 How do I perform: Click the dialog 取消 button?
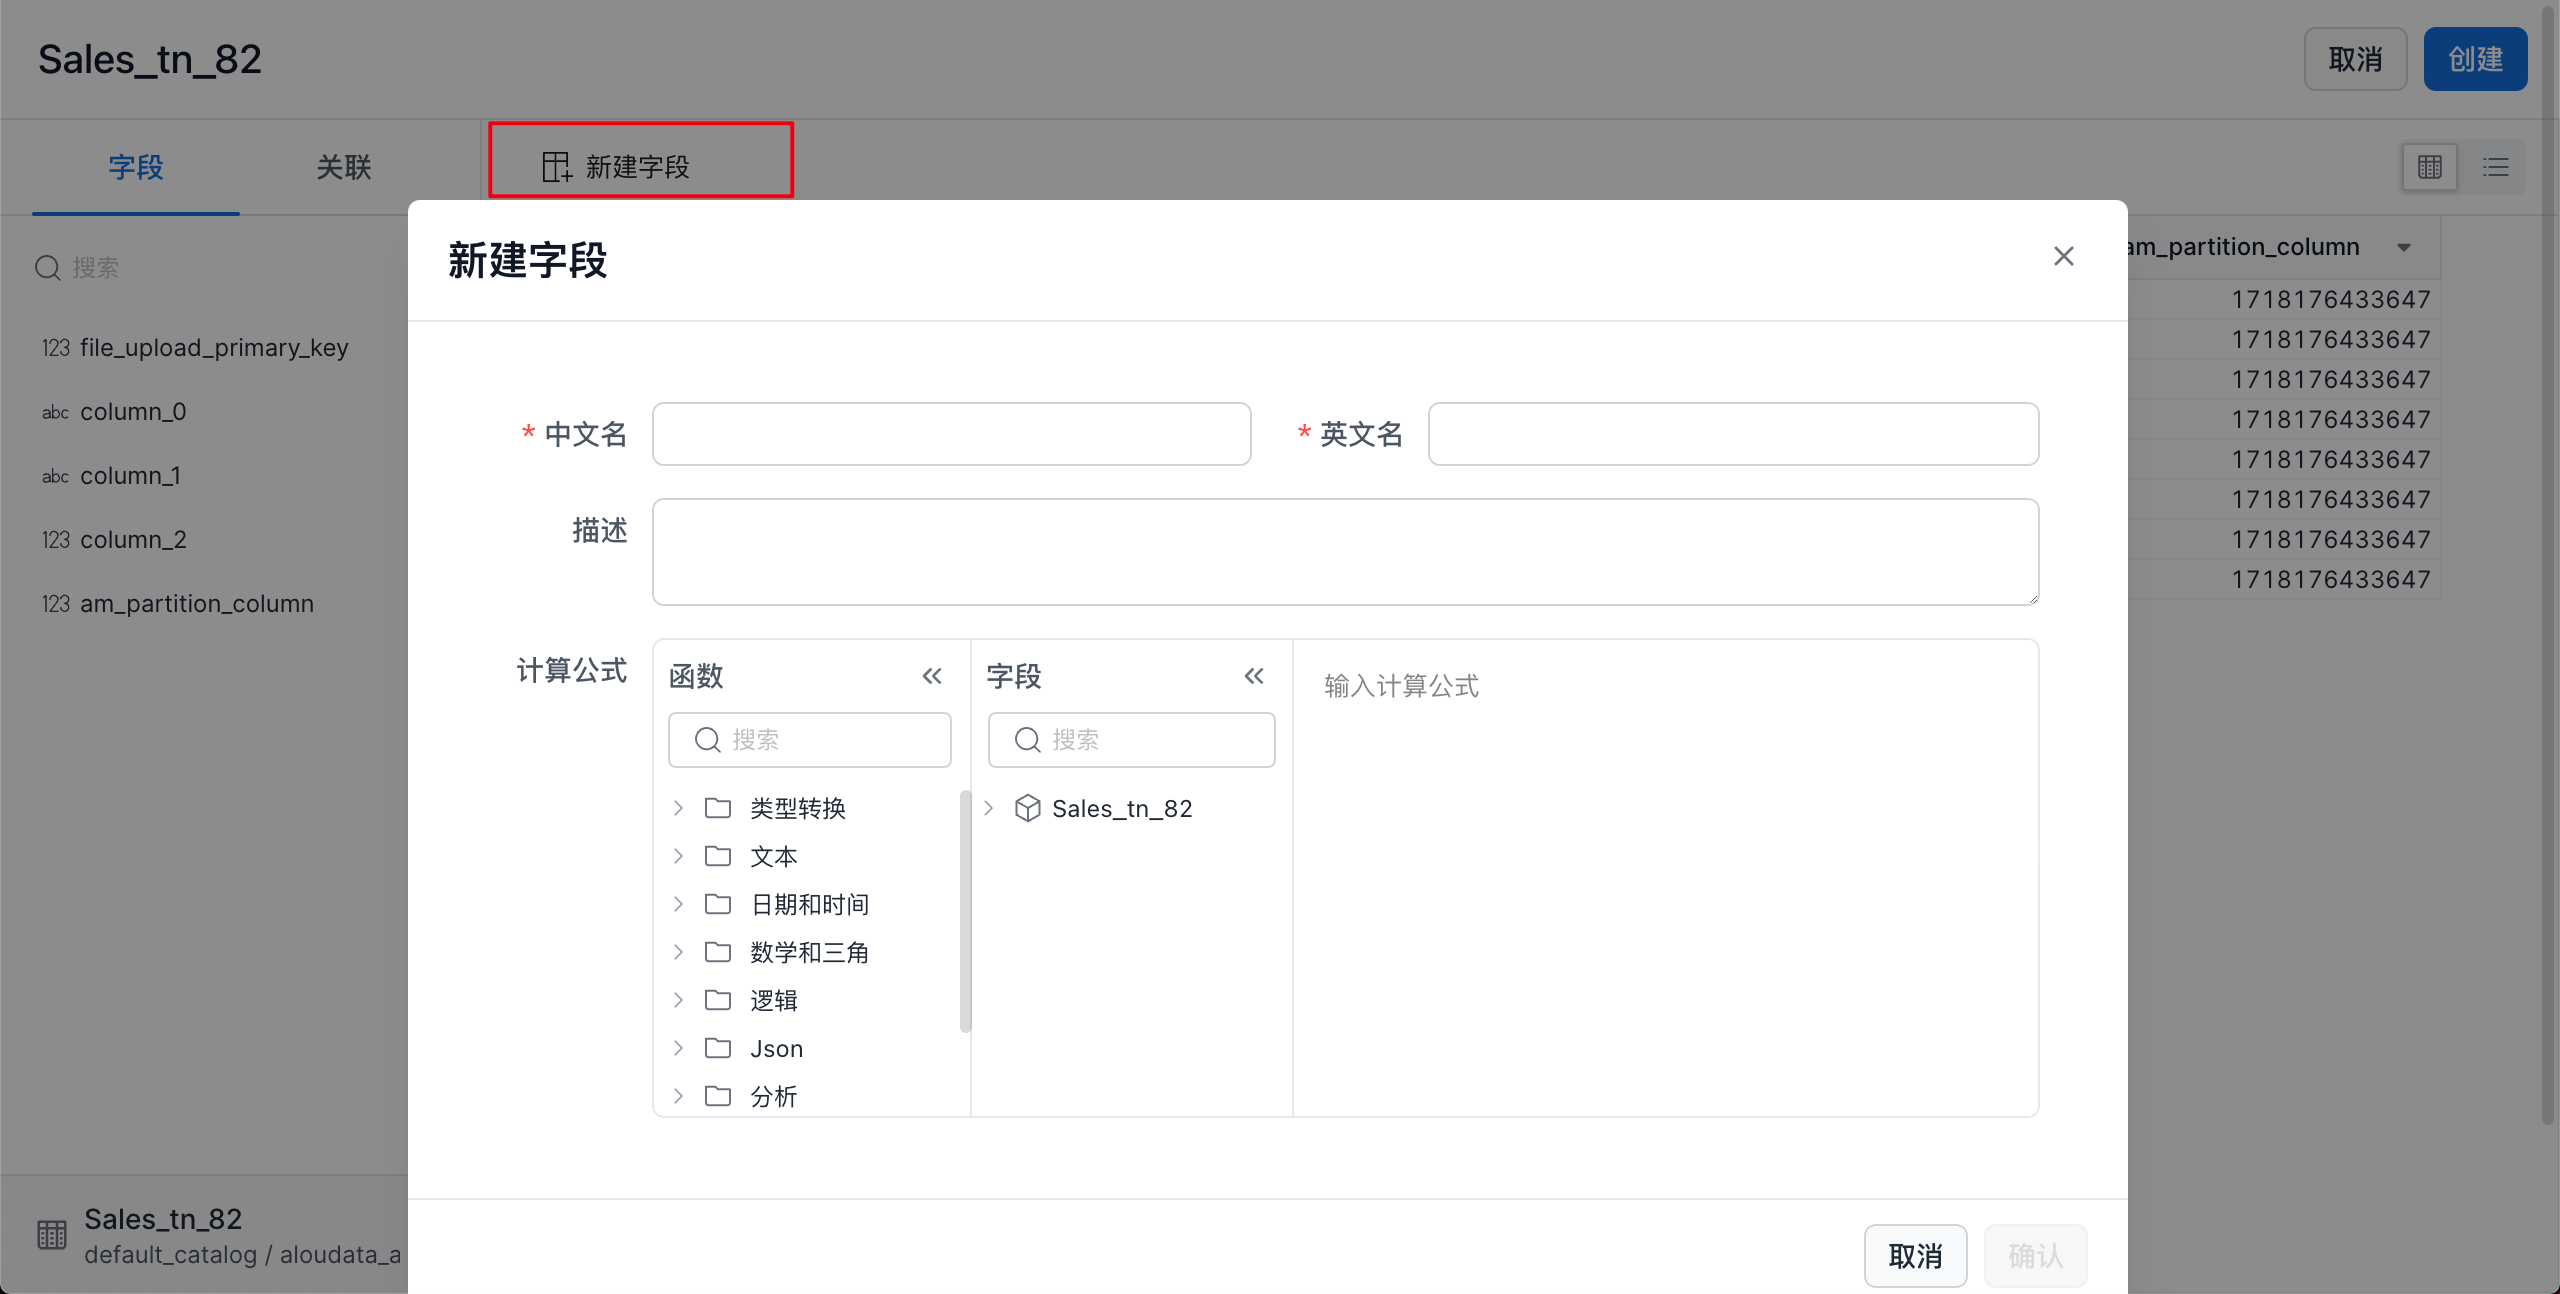click(x=1915, y=1255)
